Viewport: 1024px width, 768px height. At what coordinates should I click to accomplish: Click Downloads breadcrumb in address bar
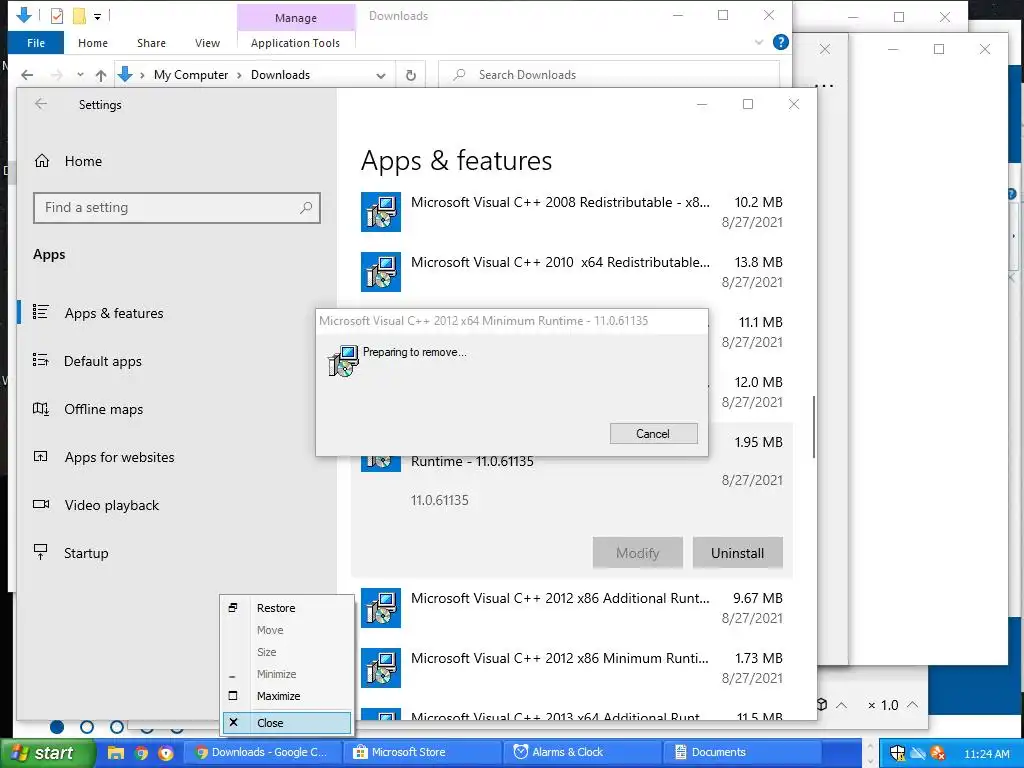pyautogui.click(x=280, y=75)
